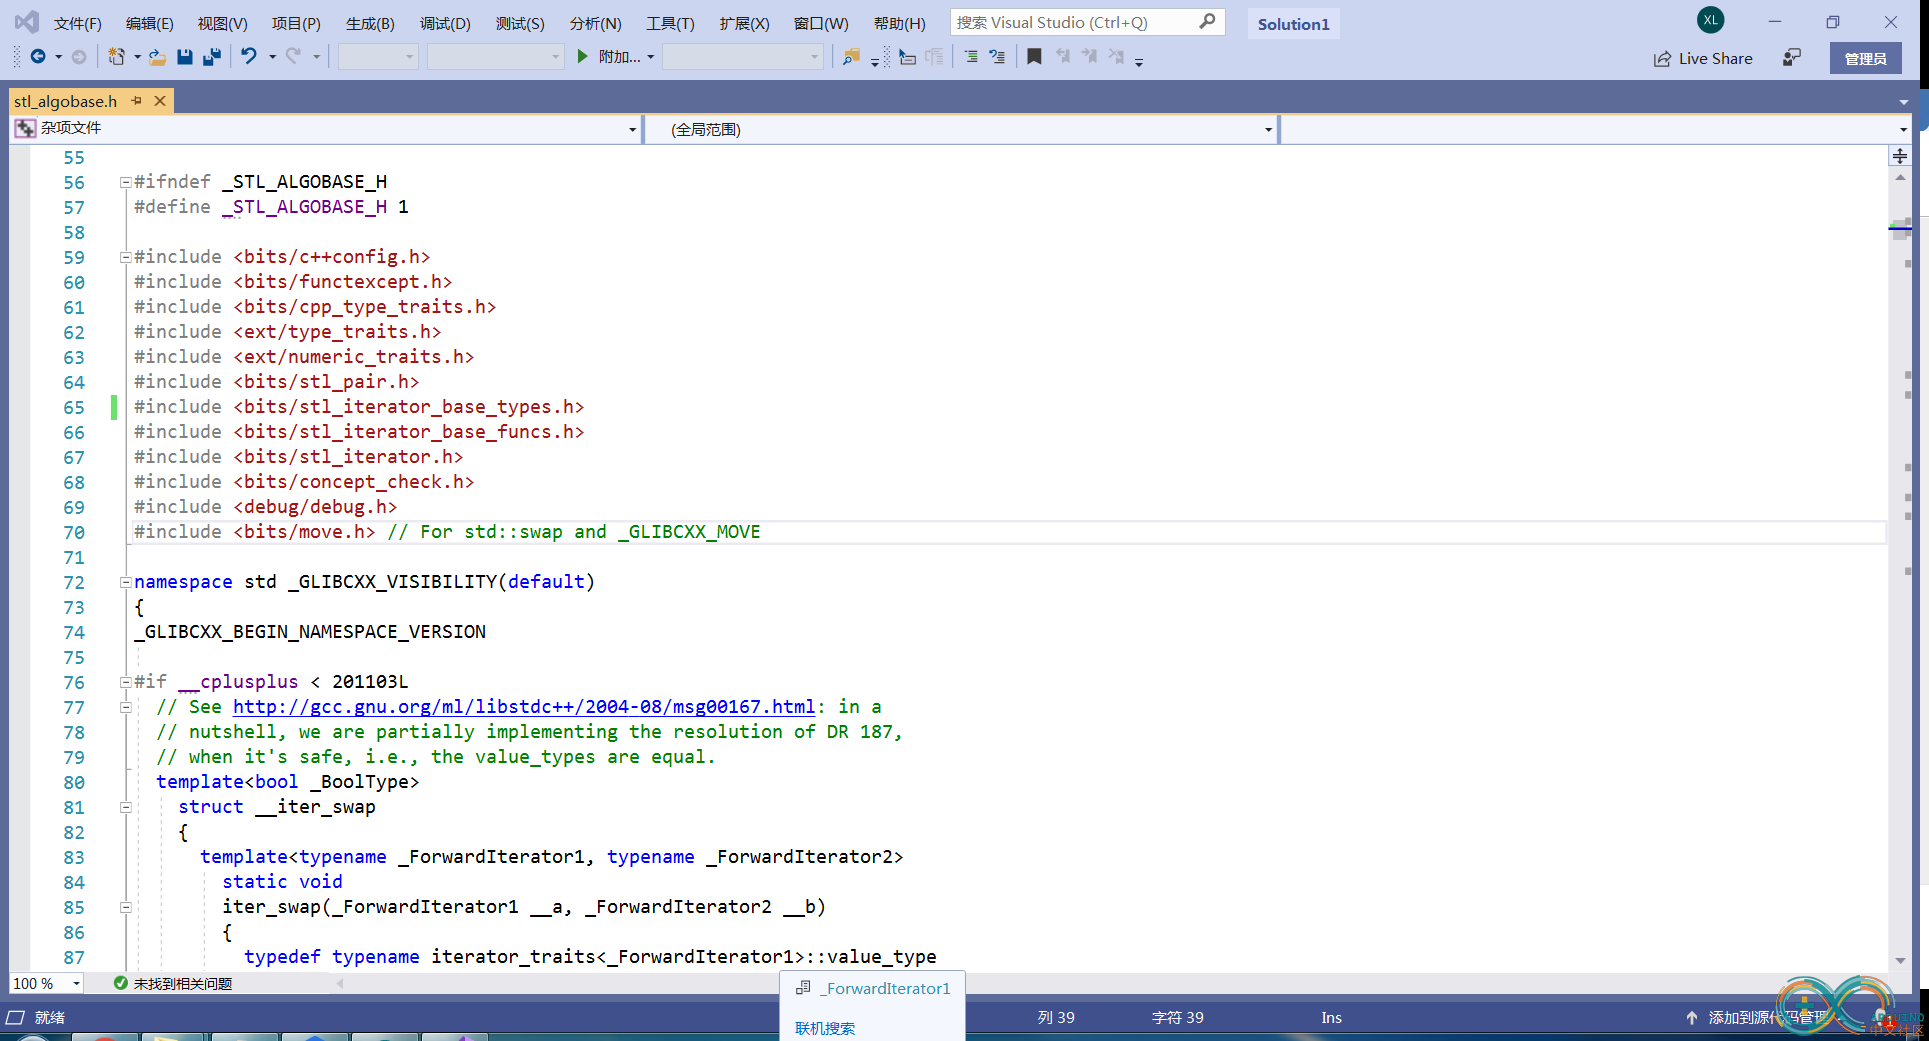1929x1041 pixels.
Task: Click the vertical scrollbar up arrow
Action: click(1900, 178)
